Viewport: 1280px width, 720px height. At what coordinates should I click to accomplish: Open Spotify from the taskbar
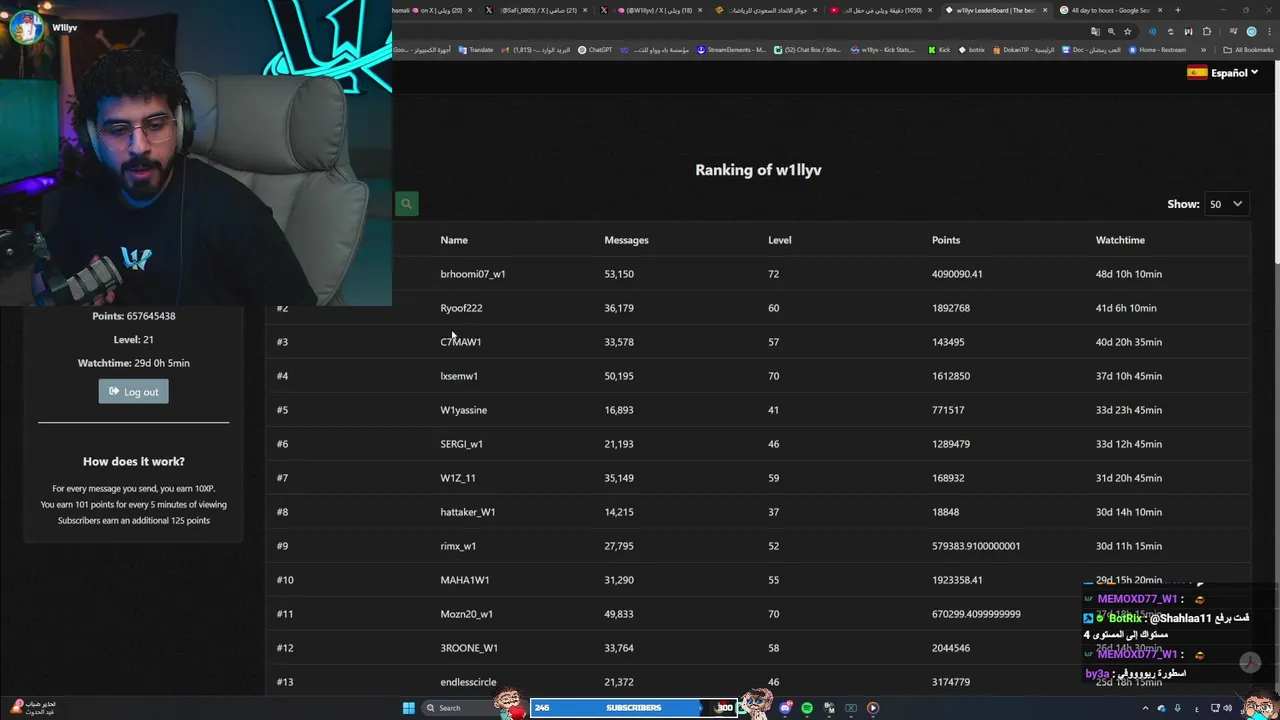pos(807,708)
